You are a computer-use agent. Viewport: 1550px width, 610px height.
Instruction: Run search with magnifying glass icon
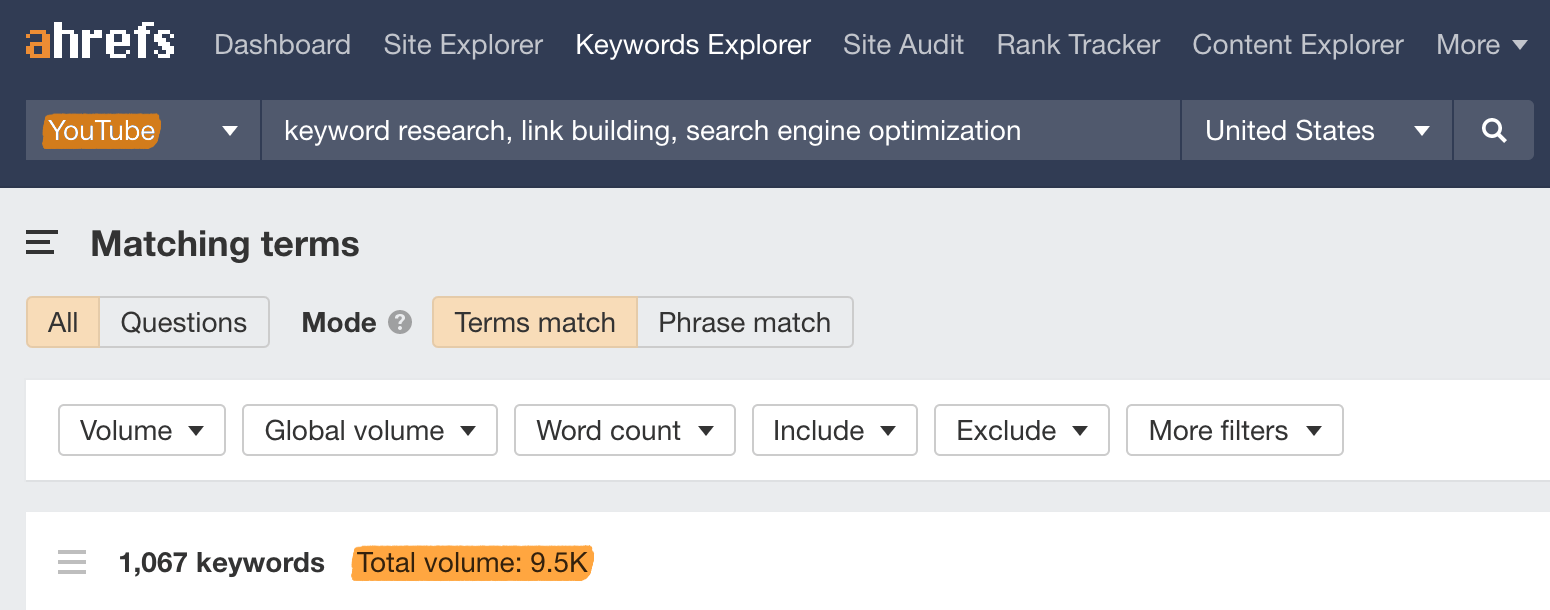click(x=1493, y=130)
